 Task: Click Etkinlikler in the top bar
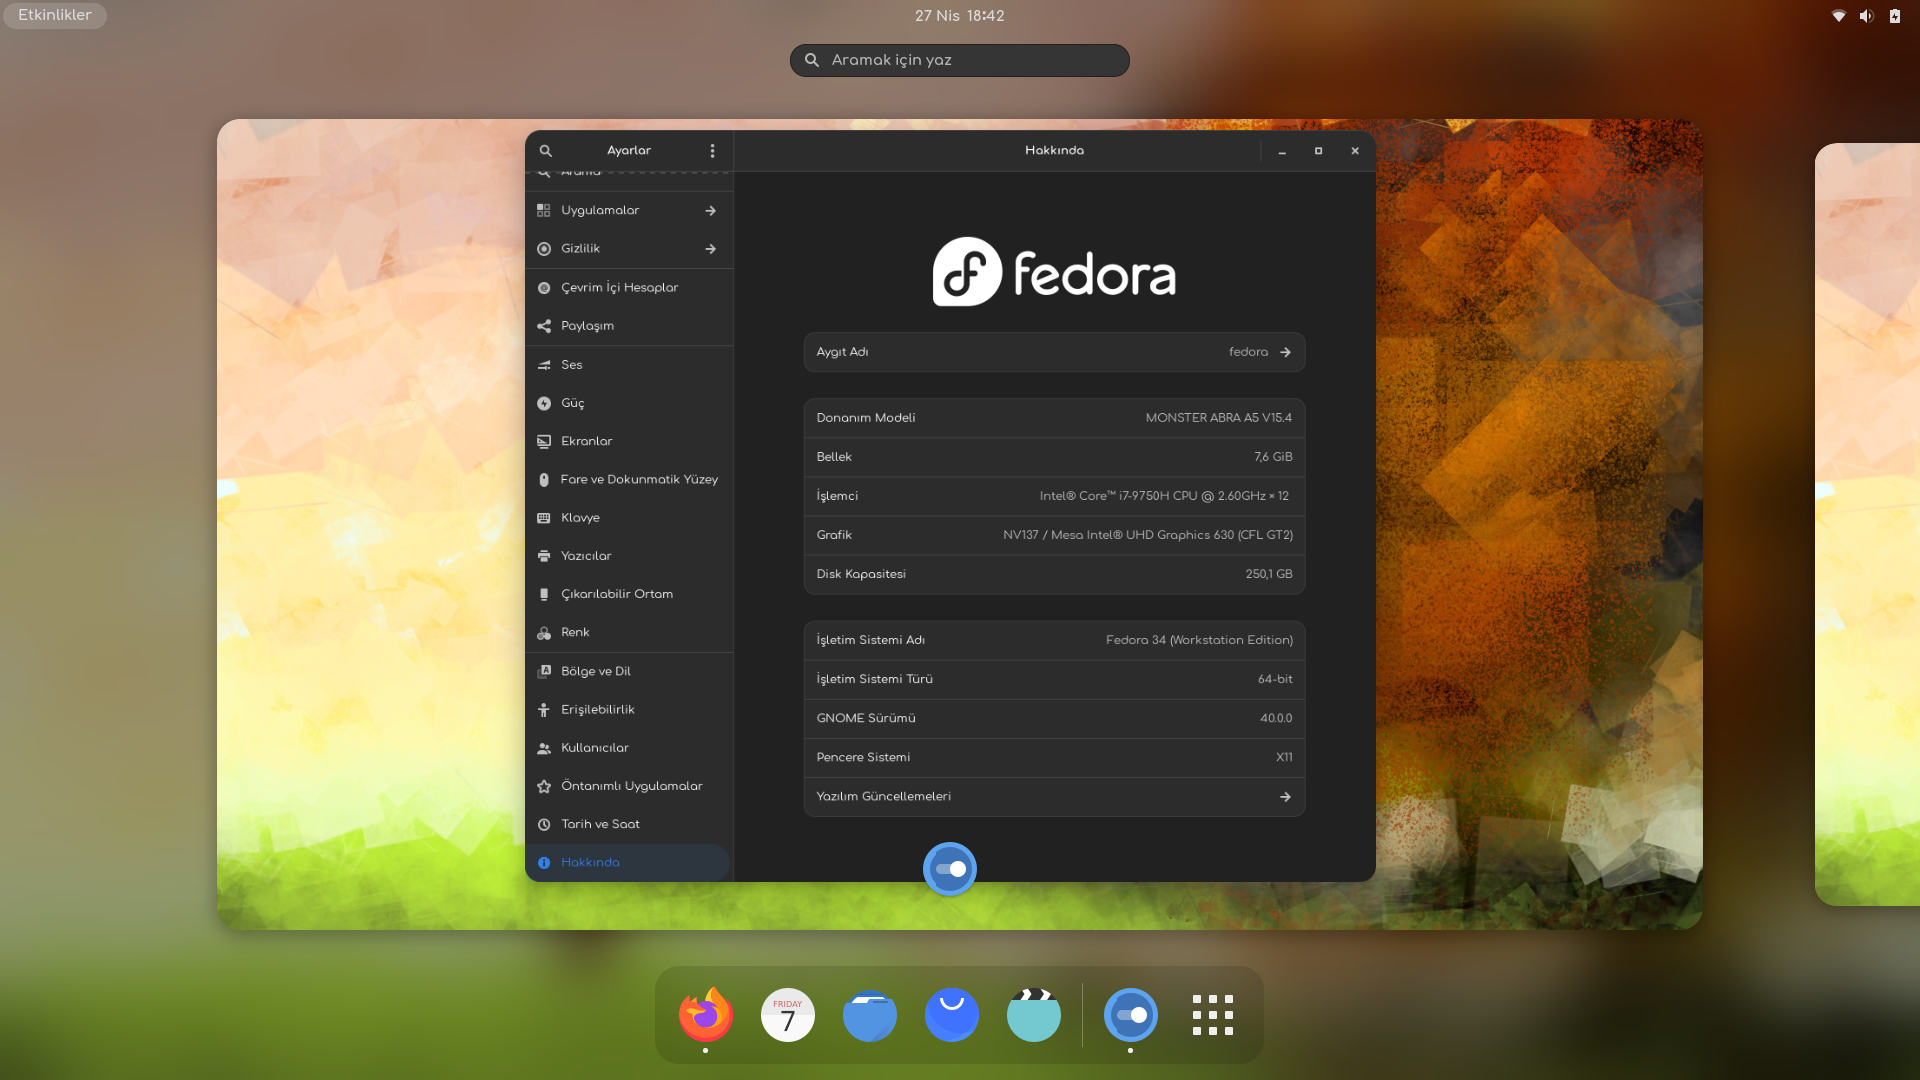pos(55,15)
